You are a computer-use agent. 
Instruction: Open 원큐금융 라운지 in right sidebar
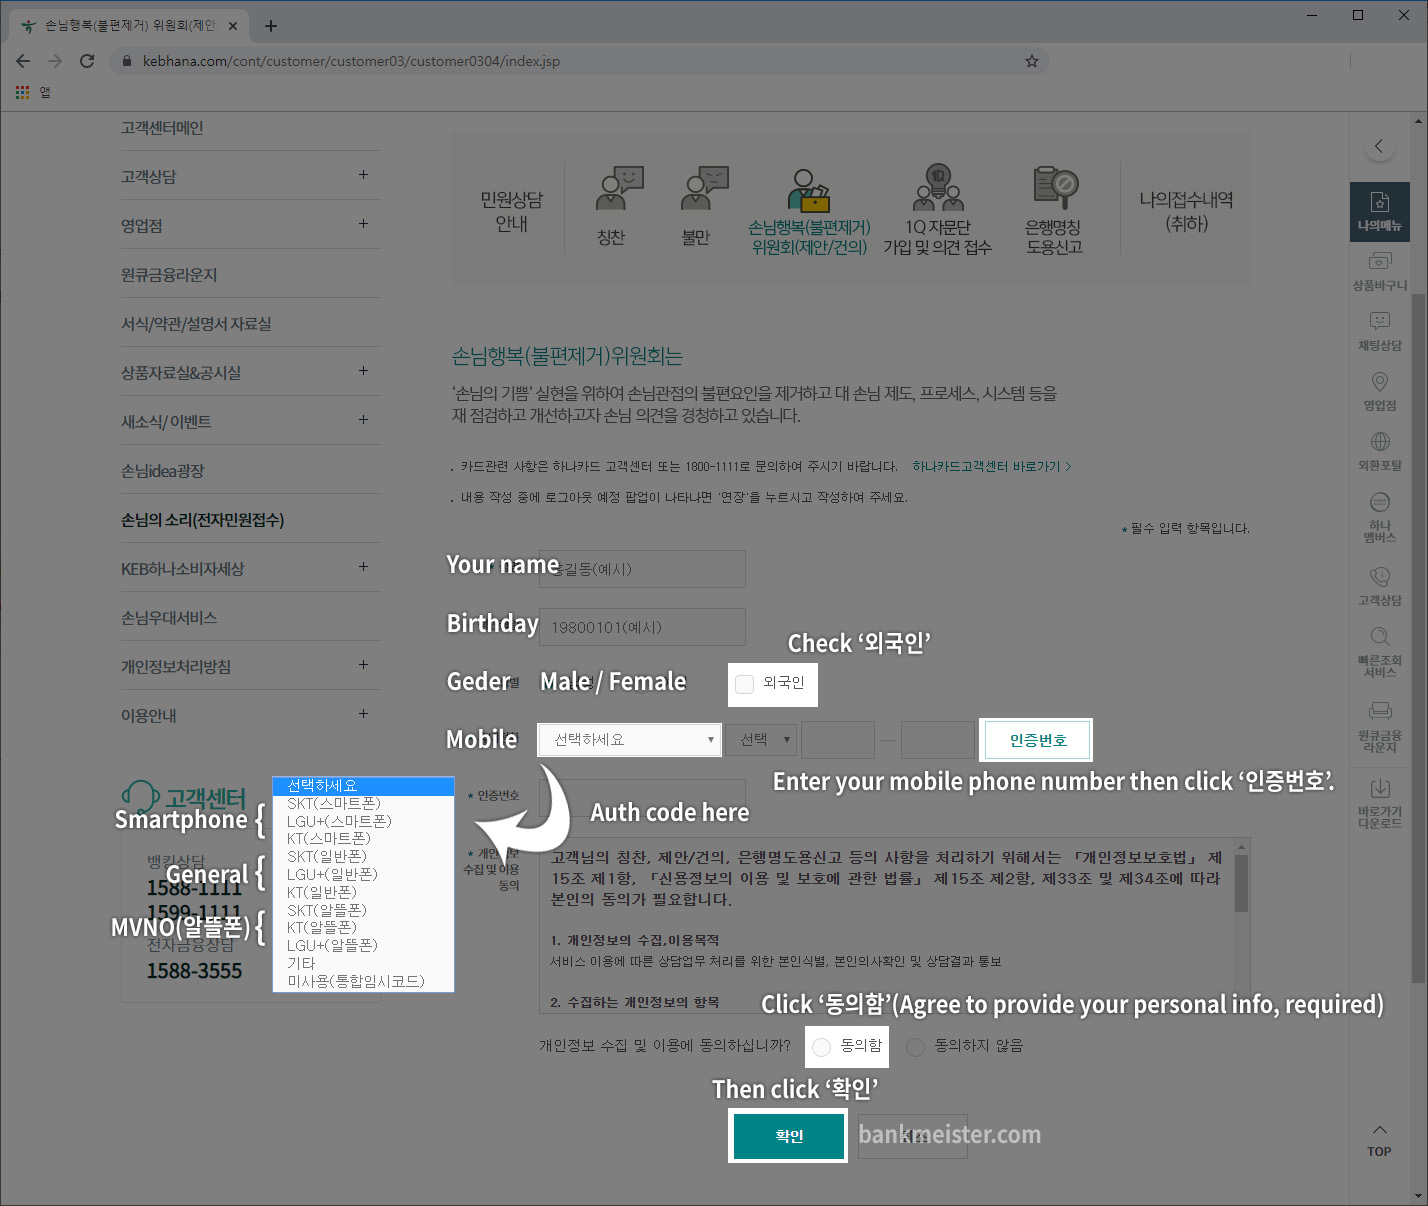1379,727
